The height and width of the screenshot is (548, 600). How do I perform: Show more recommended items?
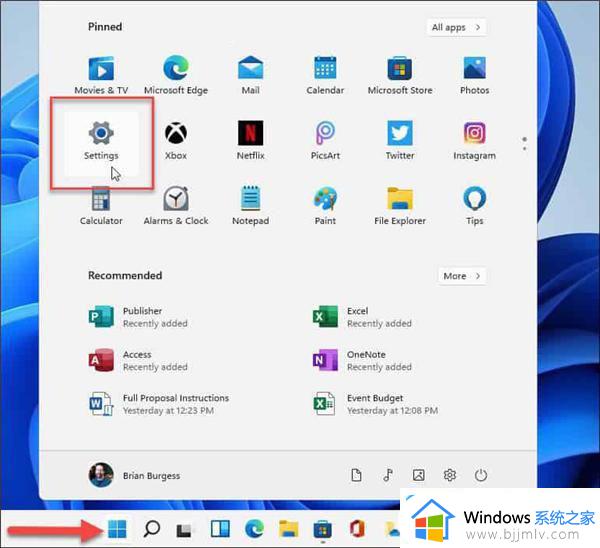(x=462, y=276)
